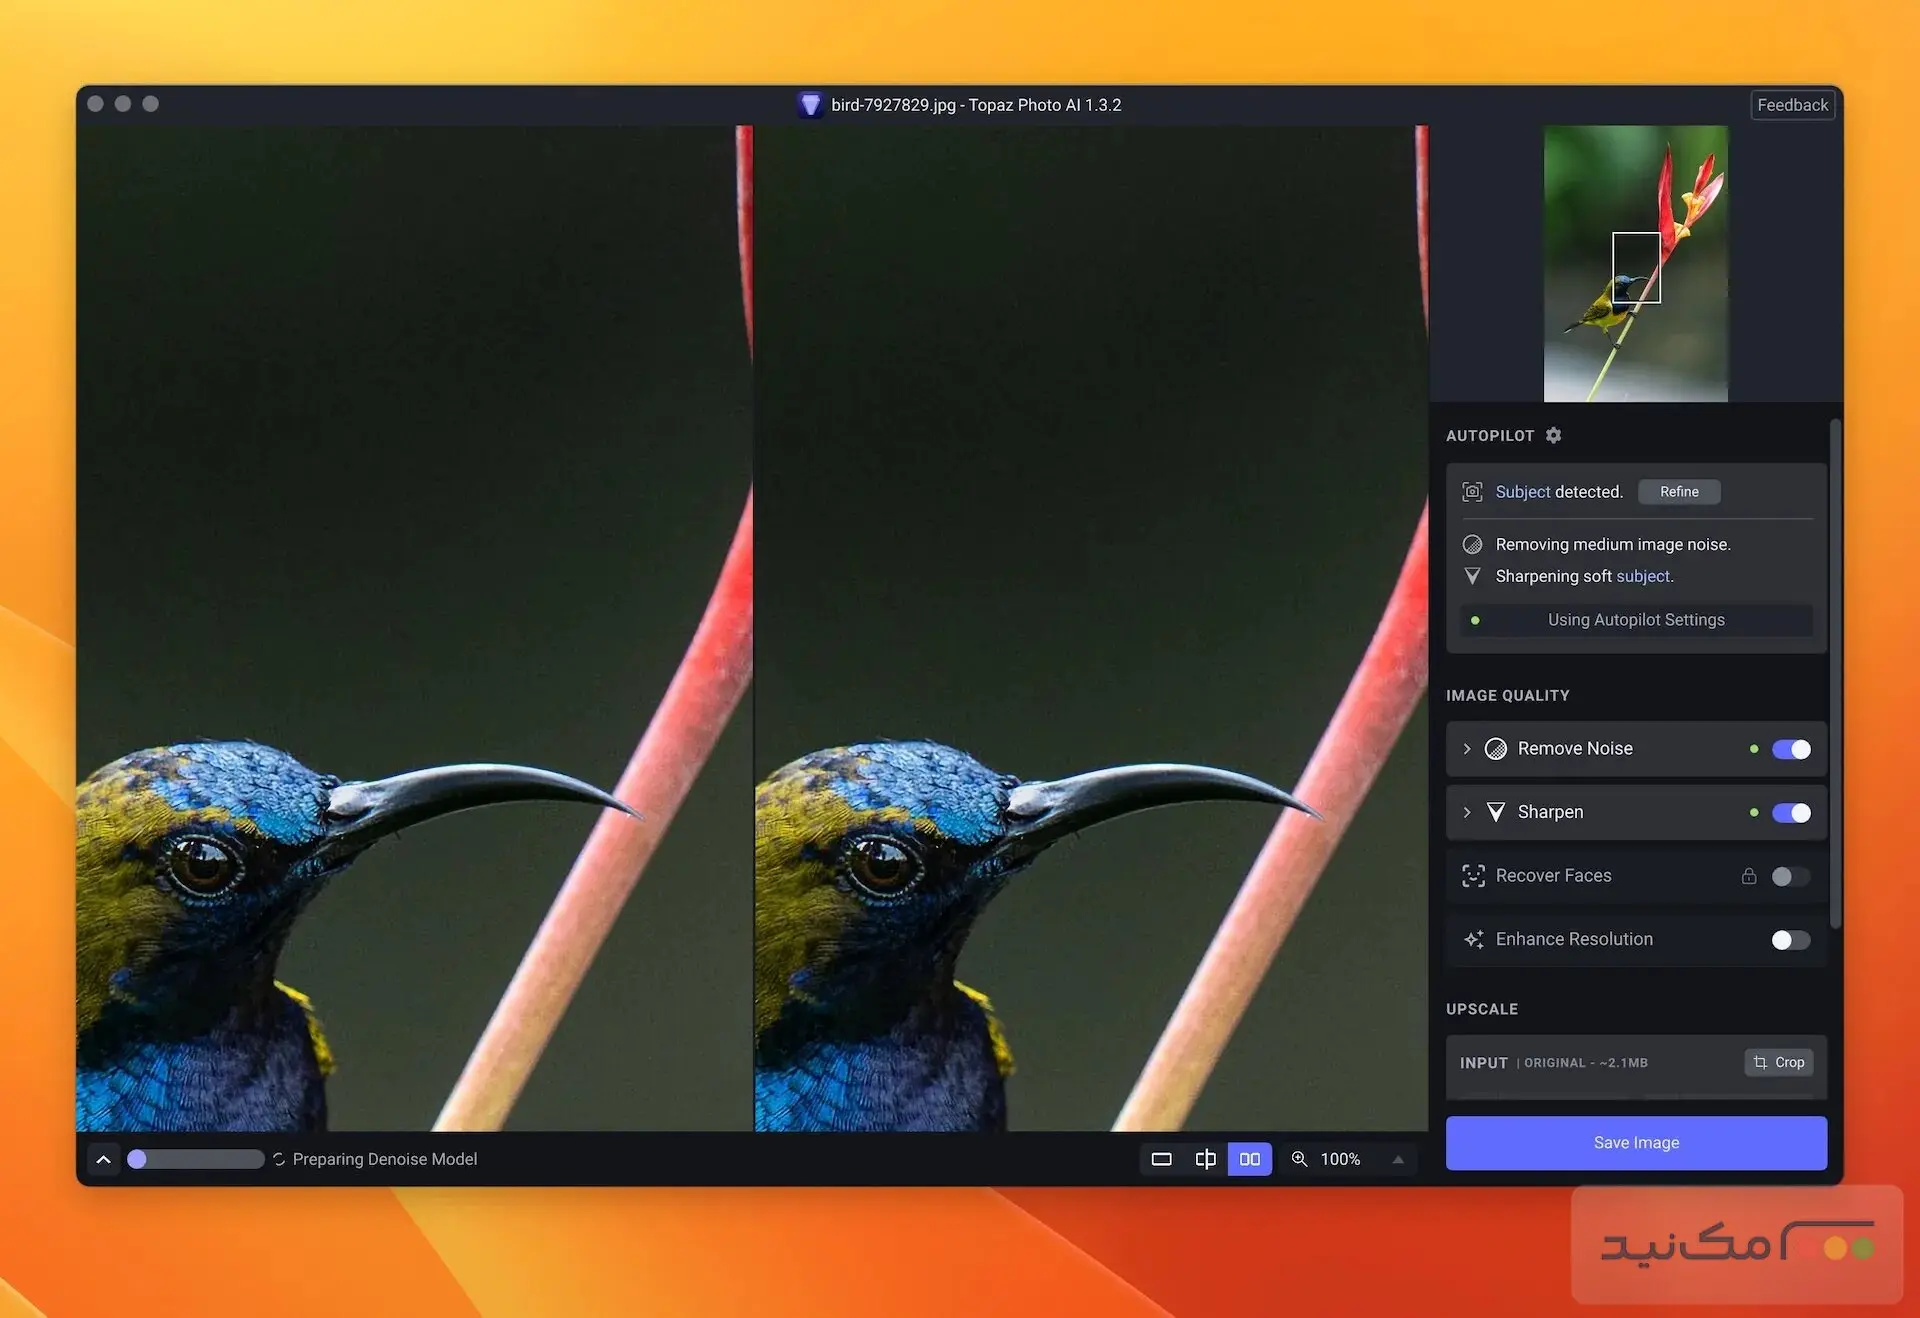Viewport: 1920px width, 1318px height.
Task: Expand the Sharpen settings chevron
Action: point(1467,812)
